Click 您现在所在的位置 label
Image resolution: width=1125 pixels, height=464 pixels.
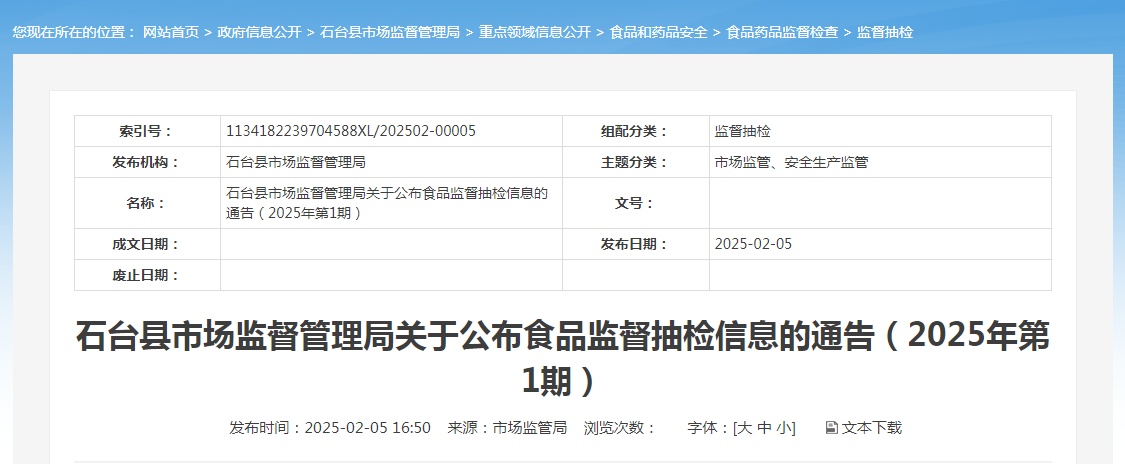74,32
